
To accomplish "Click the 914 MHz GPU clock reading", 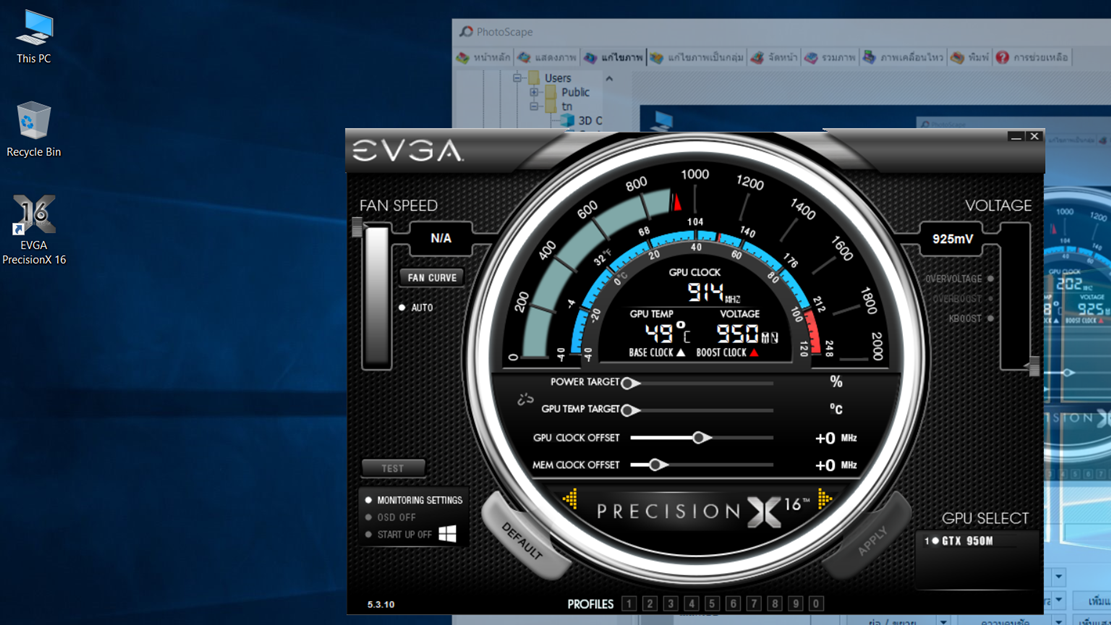I will [713, 292].
